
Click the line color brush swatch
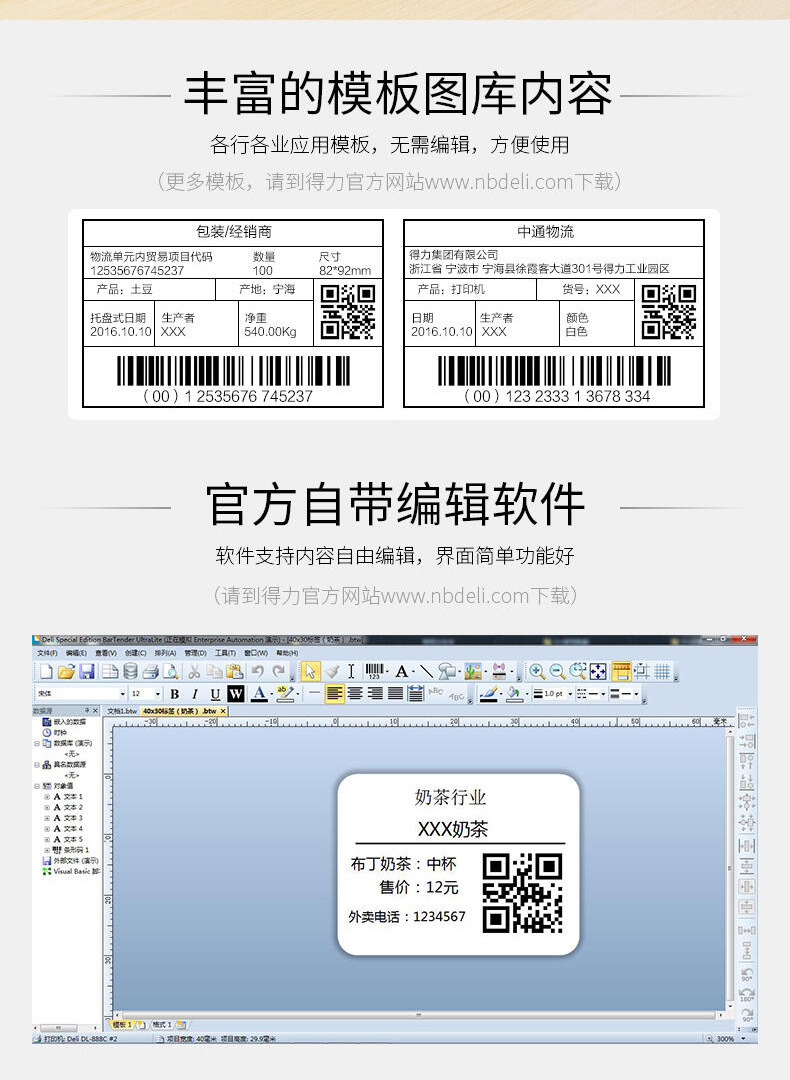pyautogui.click(x=488, y=694)
